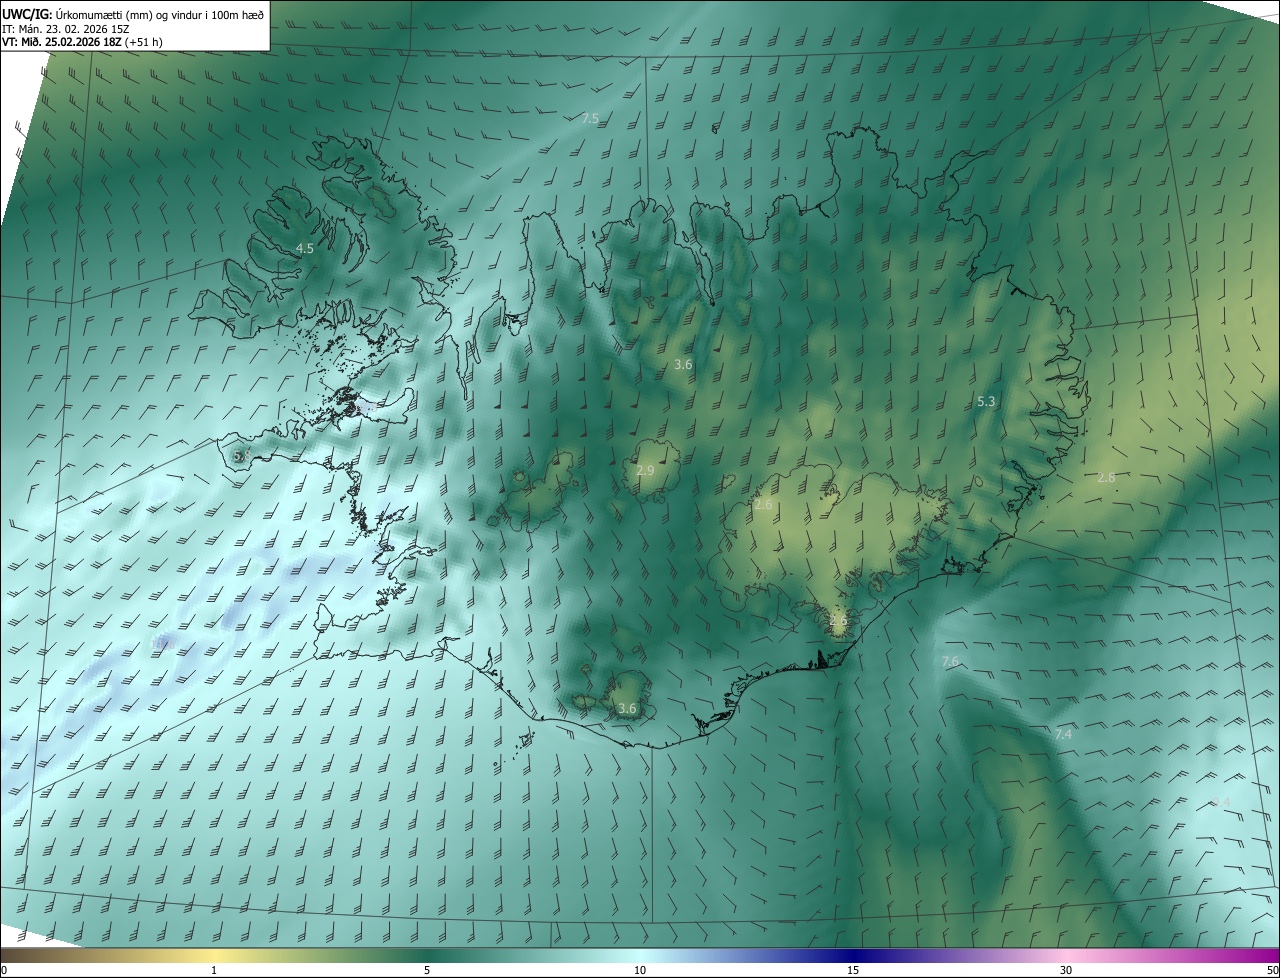The height and width of the screenshot is (978, 1280).
Task: Click the "30" tick on the color scale
Action: [1066, 970]
